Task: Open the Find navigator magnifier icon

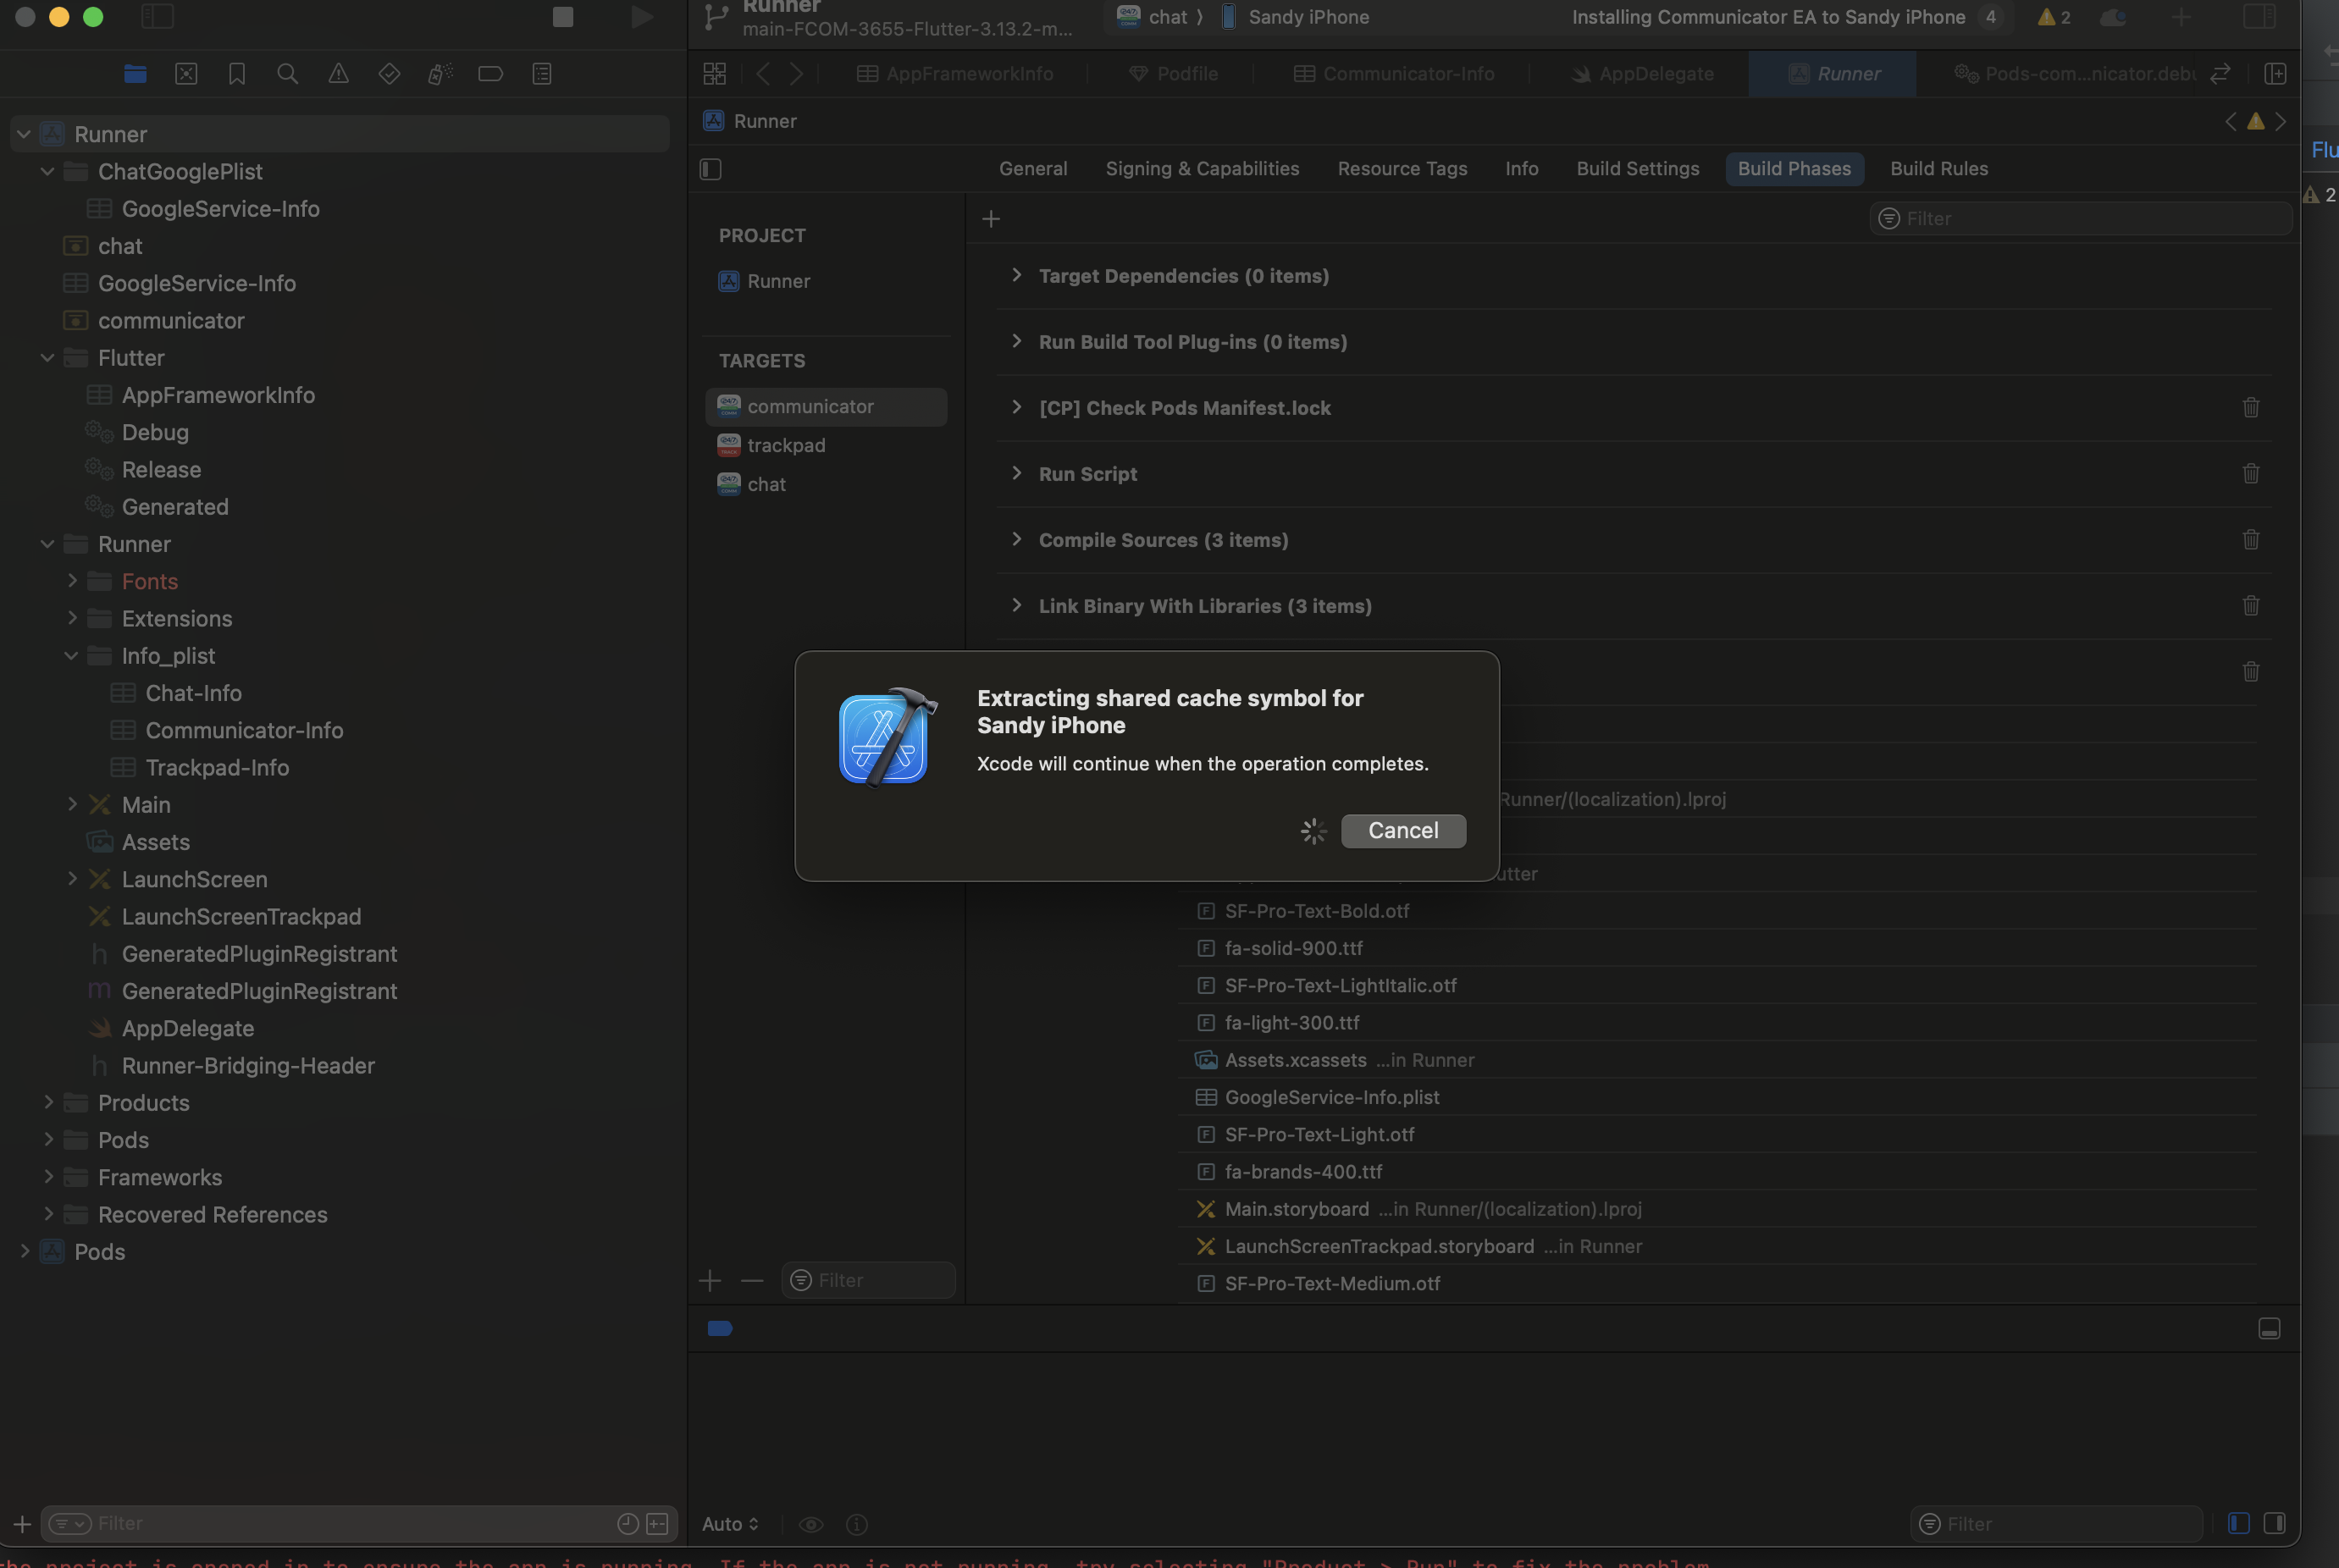Action: point(288,74)
